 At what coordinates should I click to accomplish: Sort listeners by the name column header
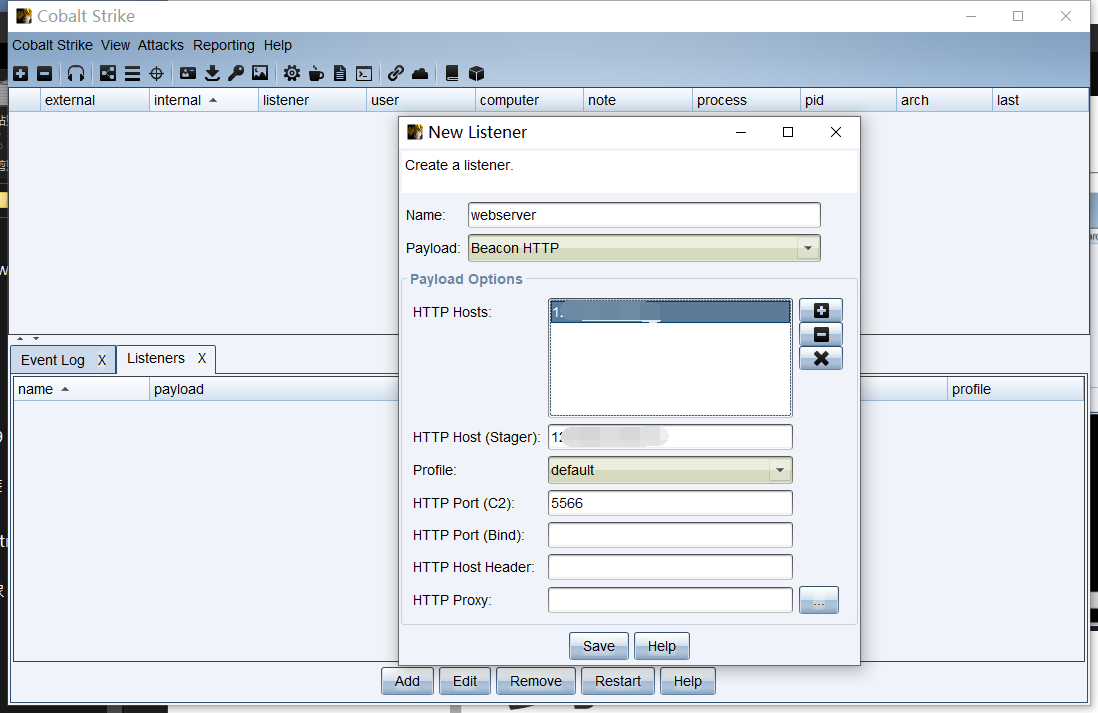pos(81,389)
